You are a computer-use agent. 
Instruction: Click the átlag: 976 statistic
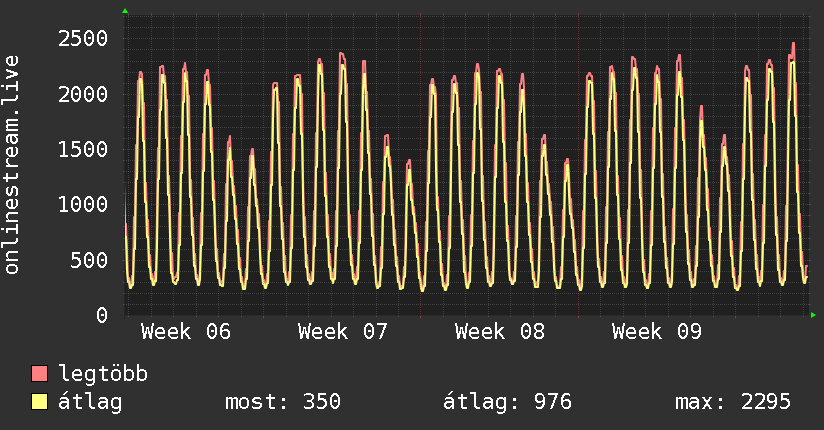coord(507,403)
